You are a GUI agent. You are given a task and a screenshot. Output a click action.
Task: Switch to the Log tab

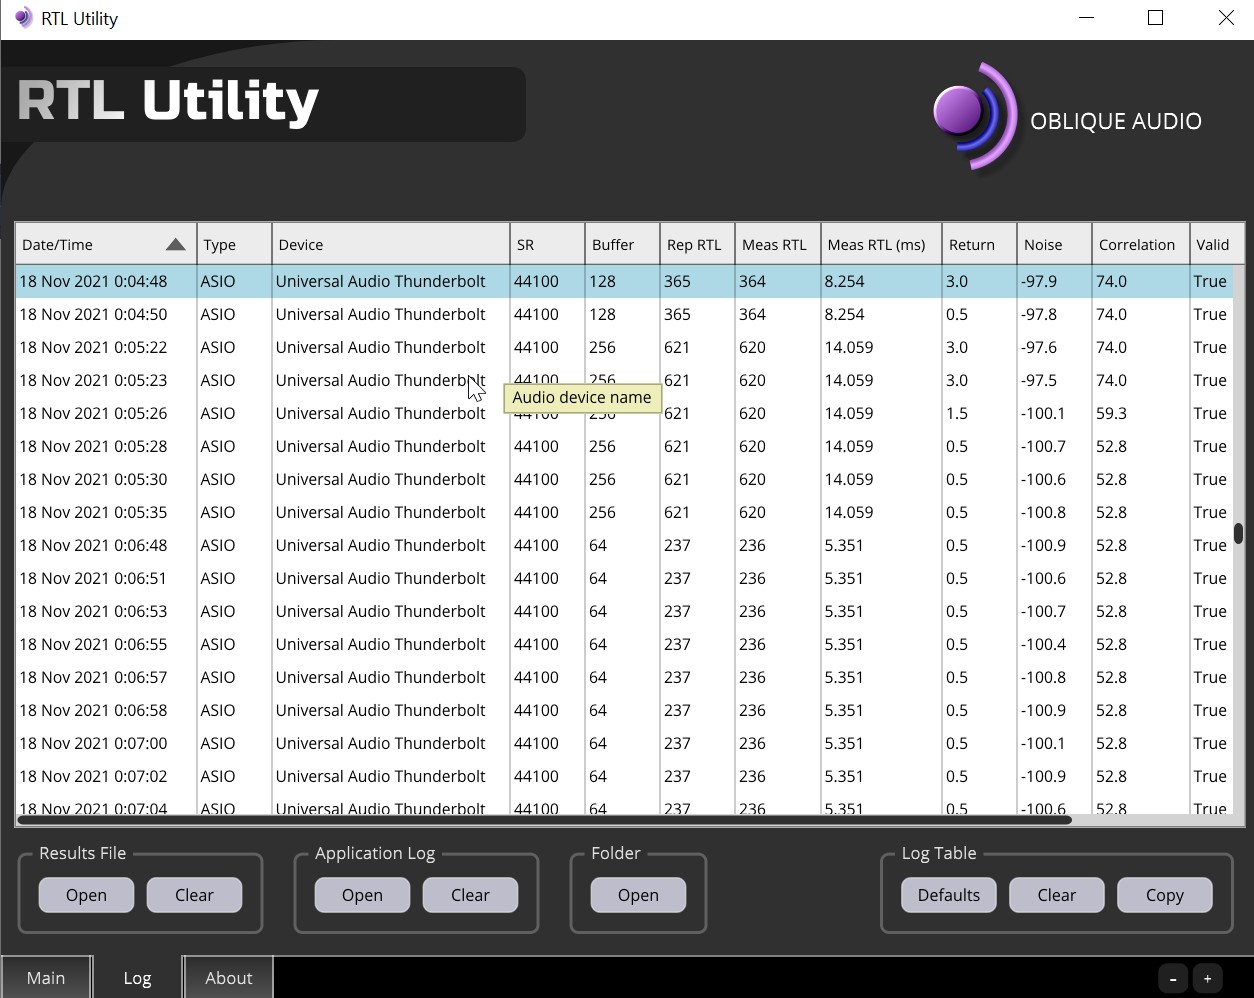point(137,978)
